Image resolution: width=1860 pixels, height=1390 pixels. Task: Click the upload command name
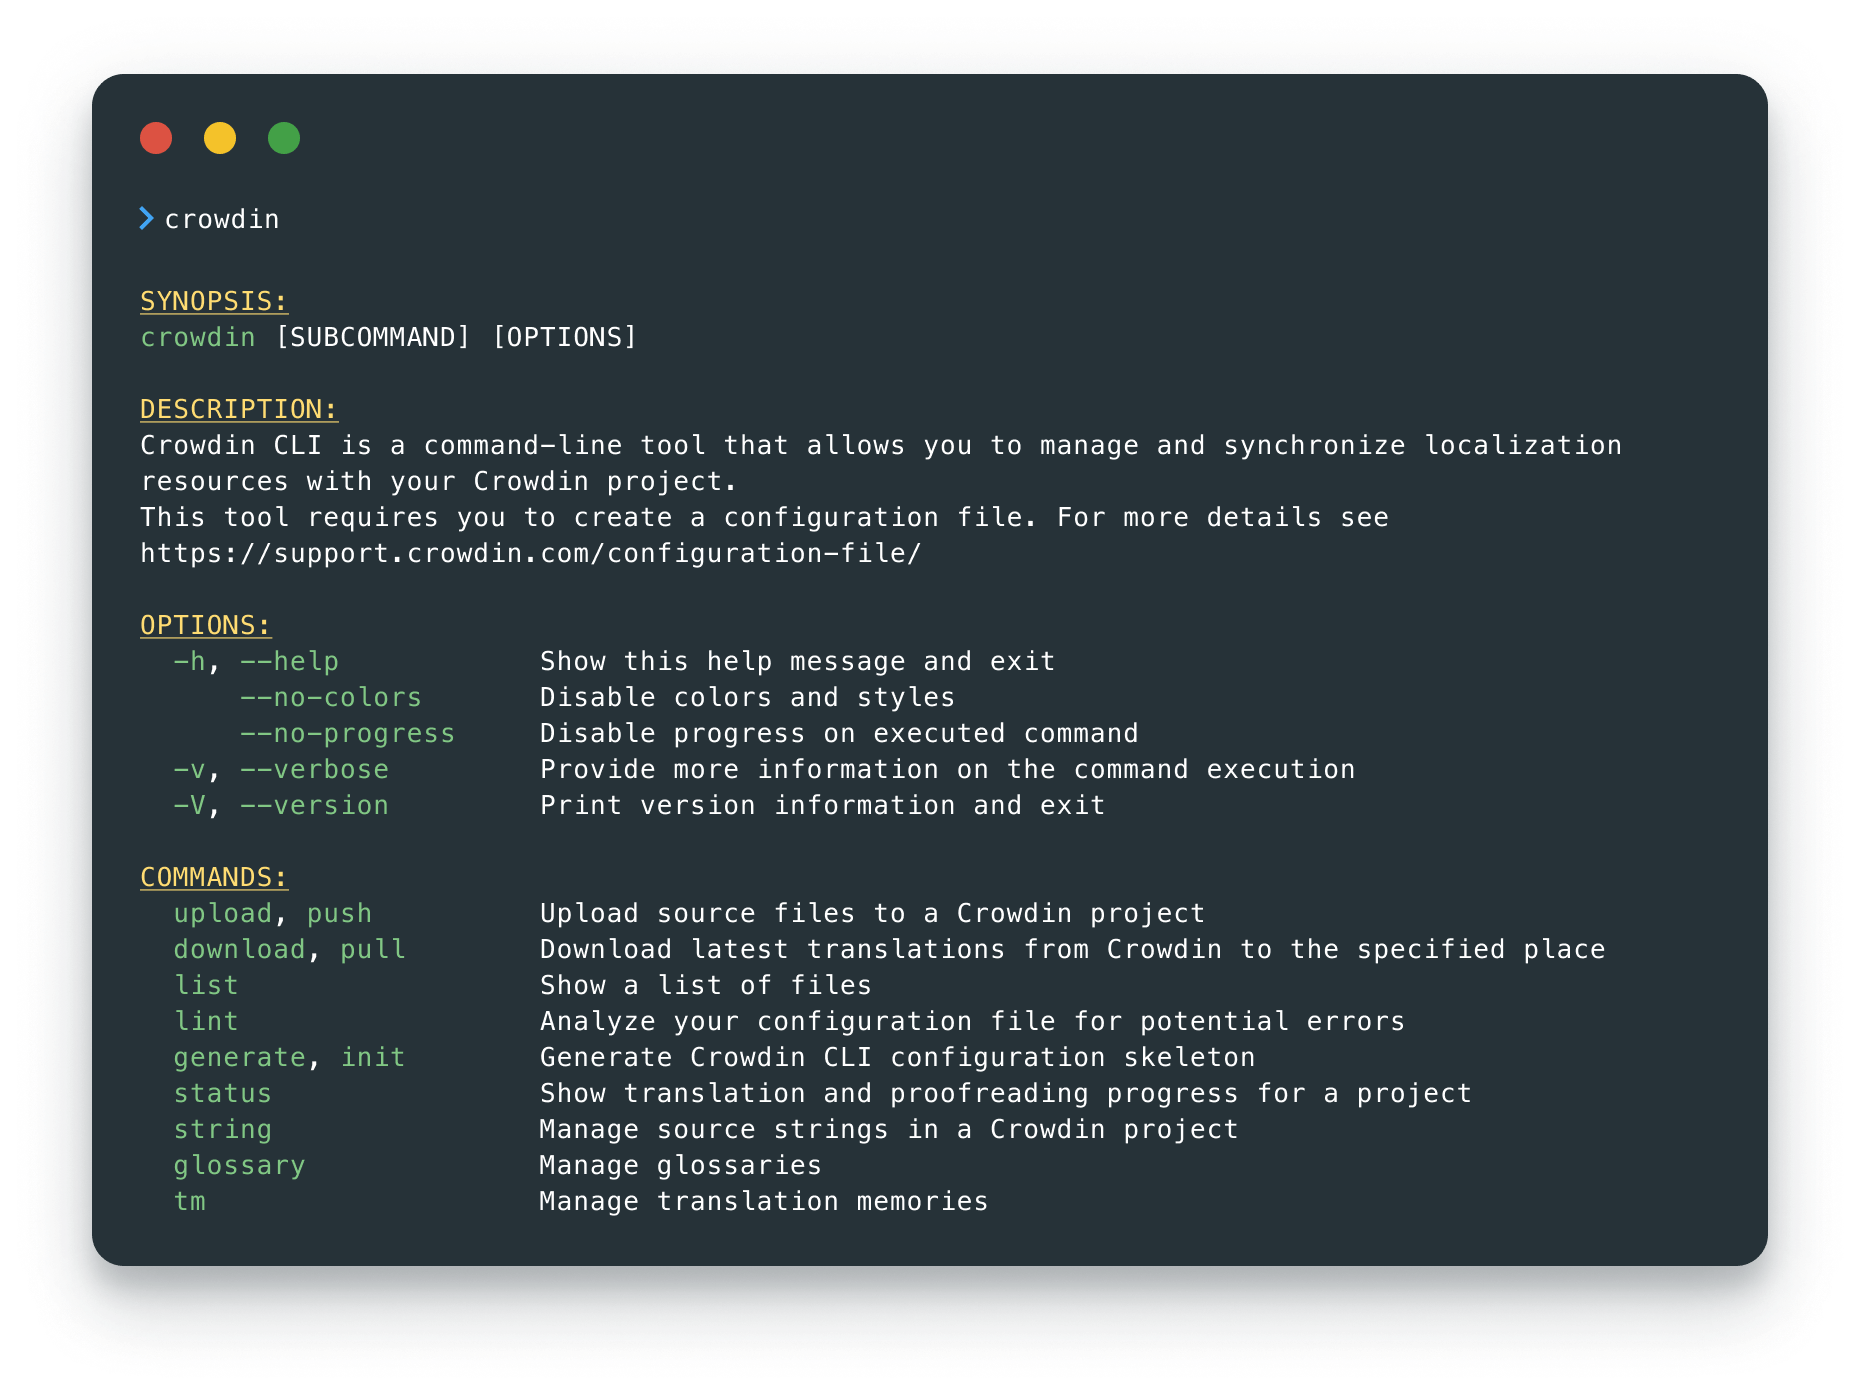[223, 914]
